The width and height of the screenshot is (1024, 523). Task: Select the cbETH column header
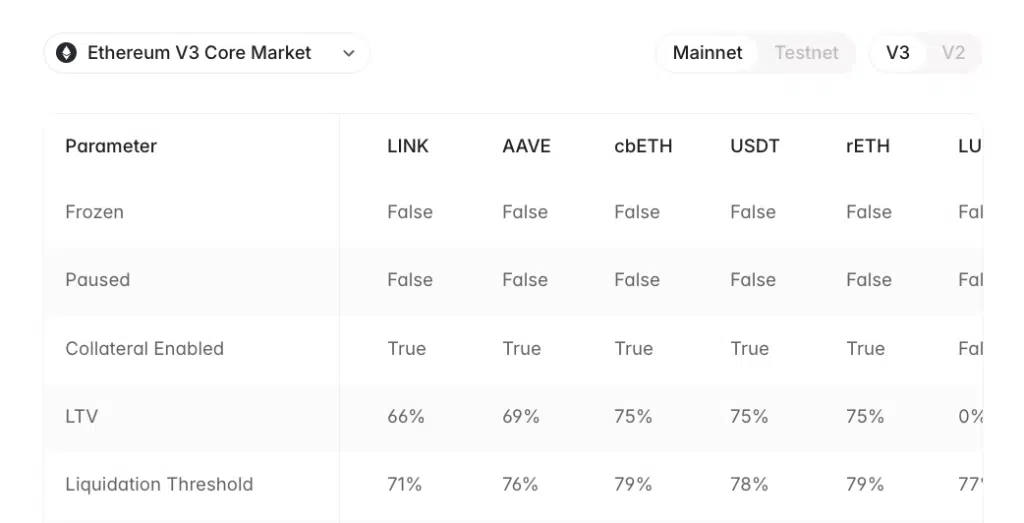click(643, 146)
